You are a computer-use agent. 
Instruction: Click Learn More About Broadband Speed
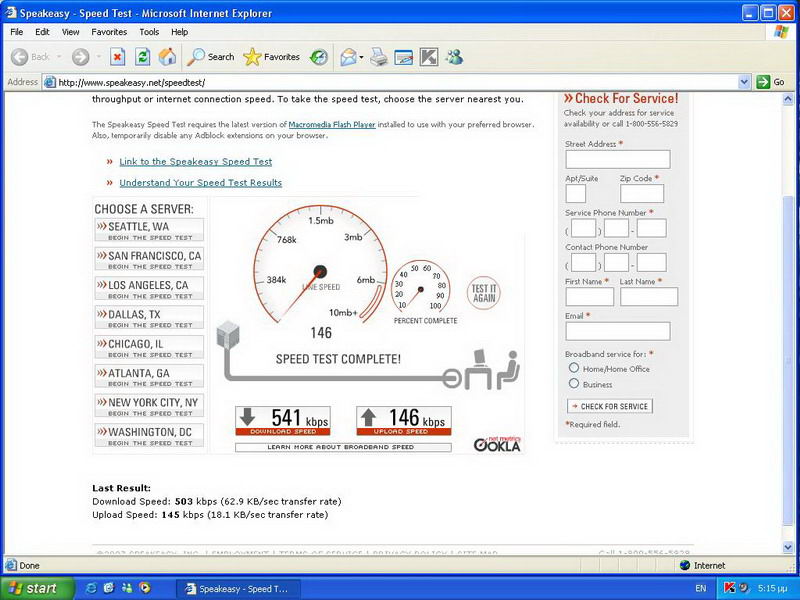click(x=343, y=447)
